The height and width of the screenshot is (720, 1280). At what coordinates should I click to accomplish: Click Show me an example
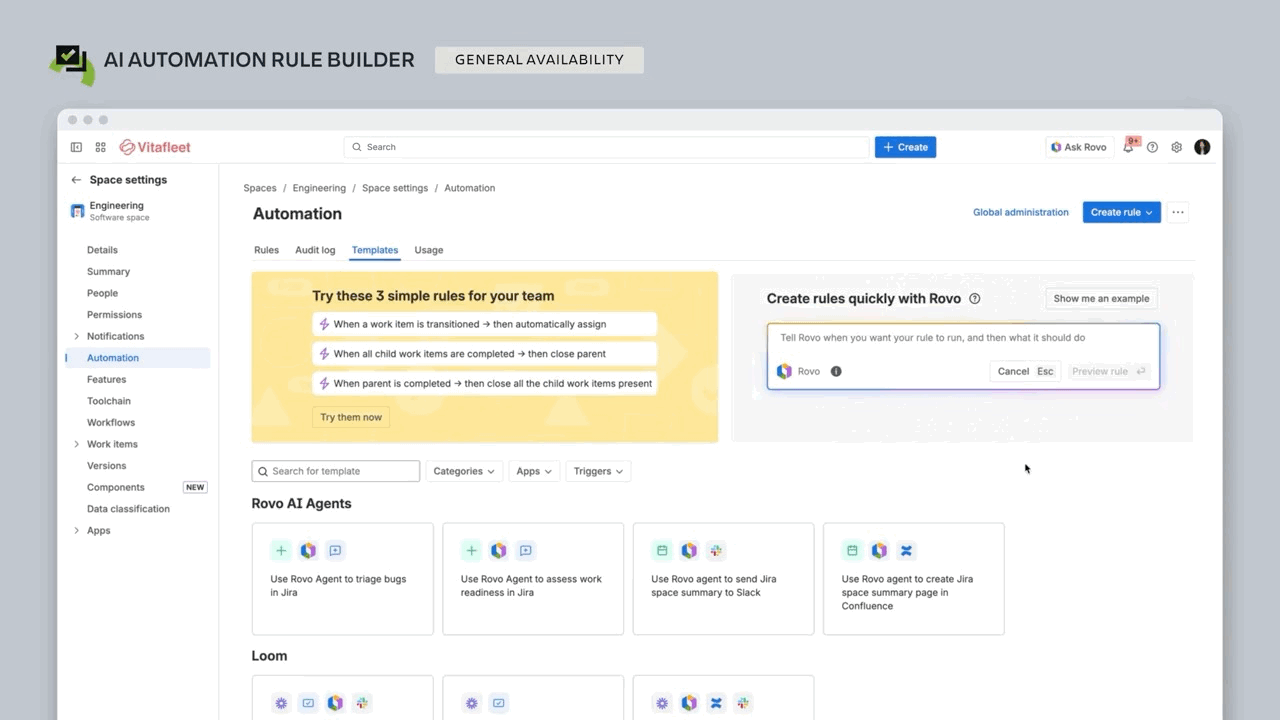pos(1101,298)
